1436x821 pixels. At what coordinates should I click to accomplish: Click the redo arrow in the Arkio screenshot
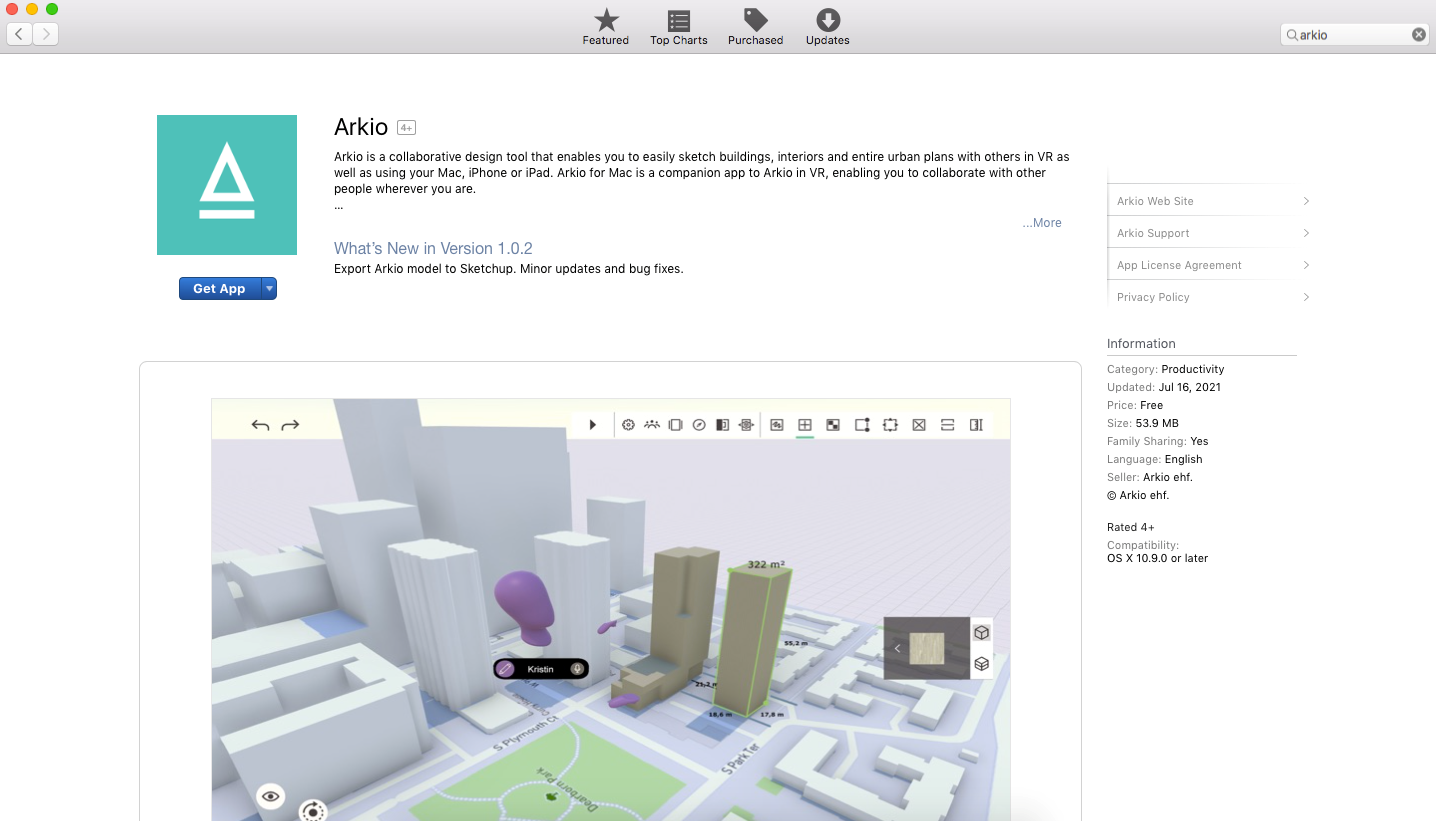[x=290, y=425]
